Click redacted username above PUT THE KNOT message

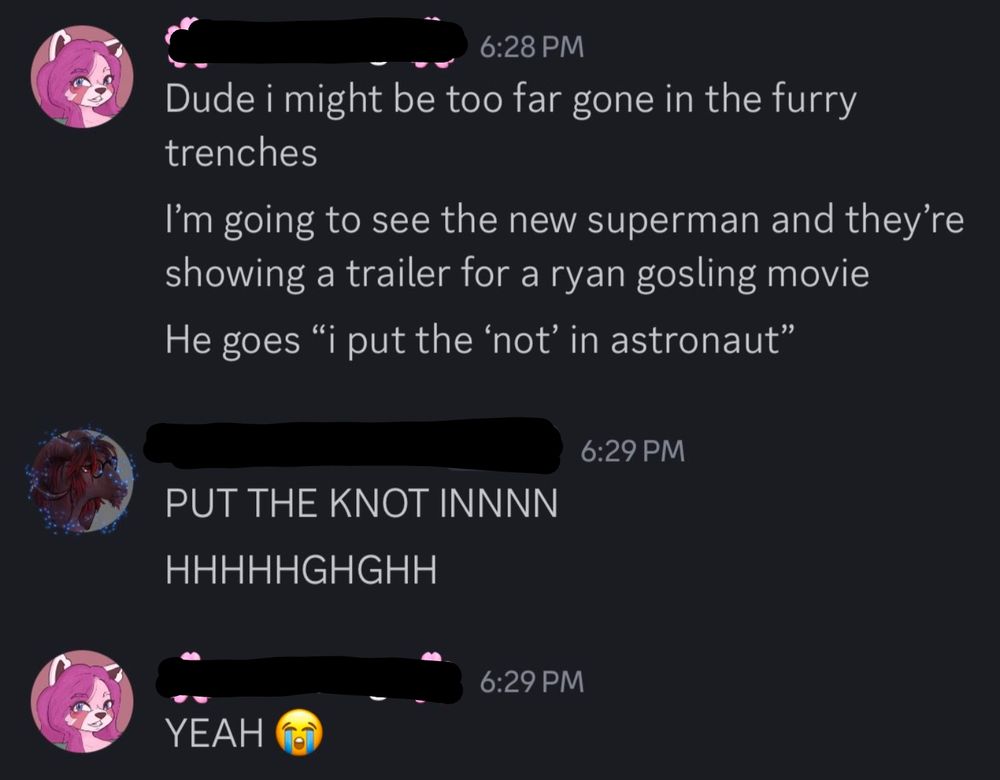[353, 446]
